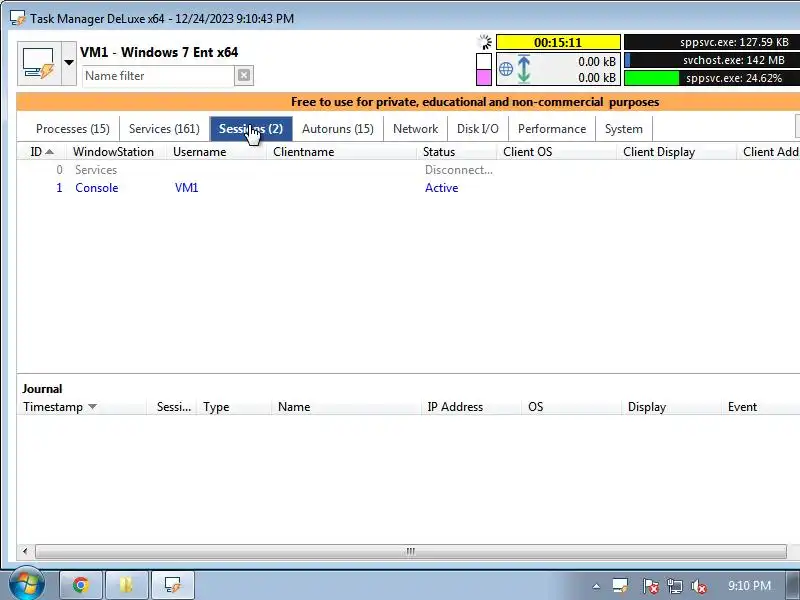Click the Journal horizontal scrollbar thumb
The width and height of the screenshot is (800, 600).
(411, 552)
